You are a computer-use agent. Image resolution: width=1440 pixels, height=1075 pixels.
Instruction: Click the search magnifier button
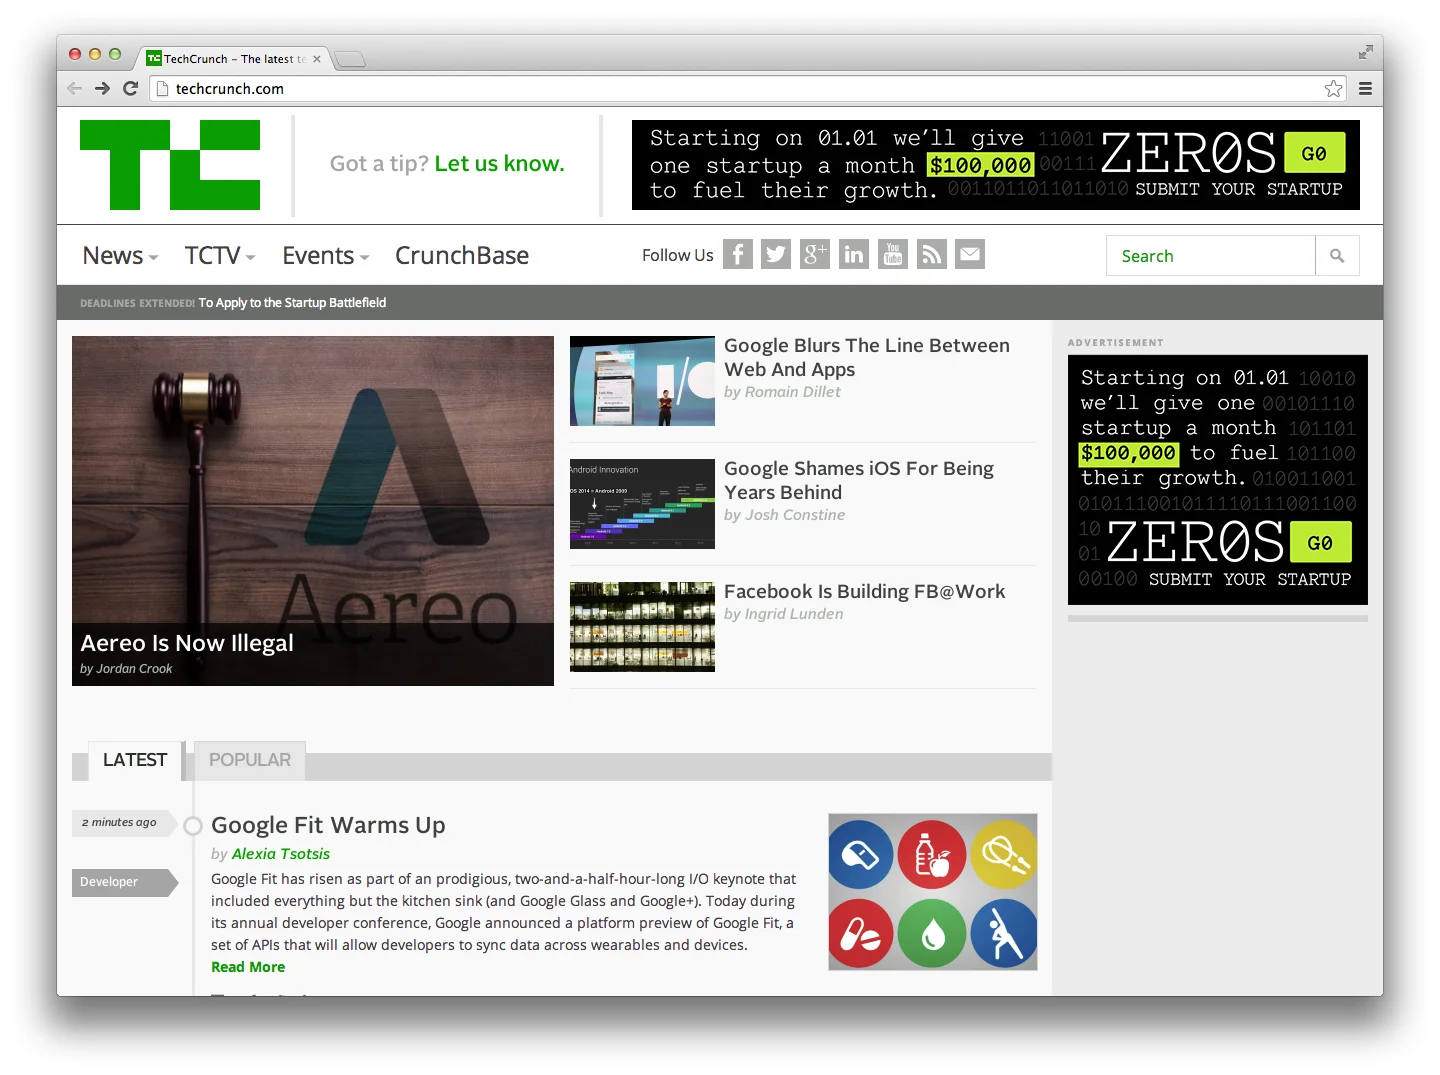[x=1337, y=256]
